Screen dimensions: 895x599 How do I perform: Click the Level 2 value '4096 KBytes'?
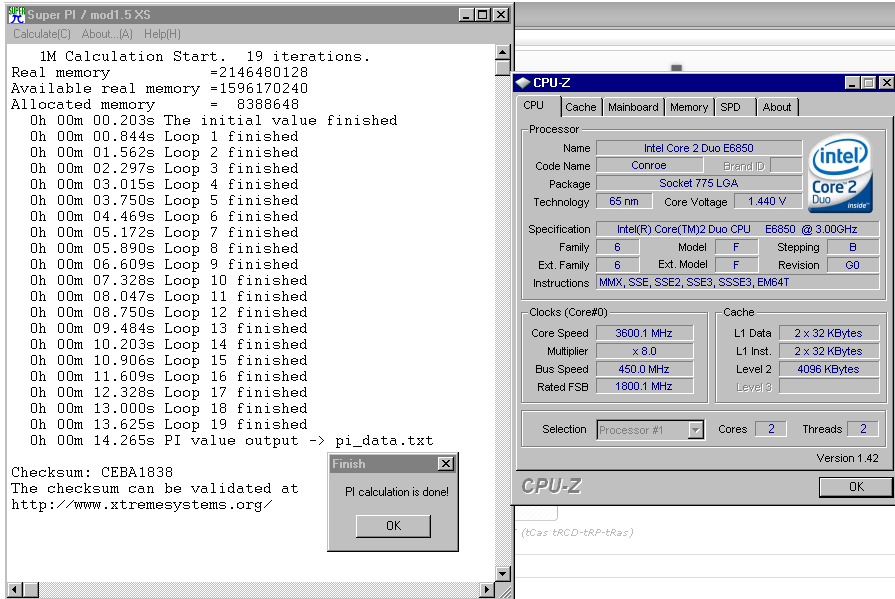828,369
